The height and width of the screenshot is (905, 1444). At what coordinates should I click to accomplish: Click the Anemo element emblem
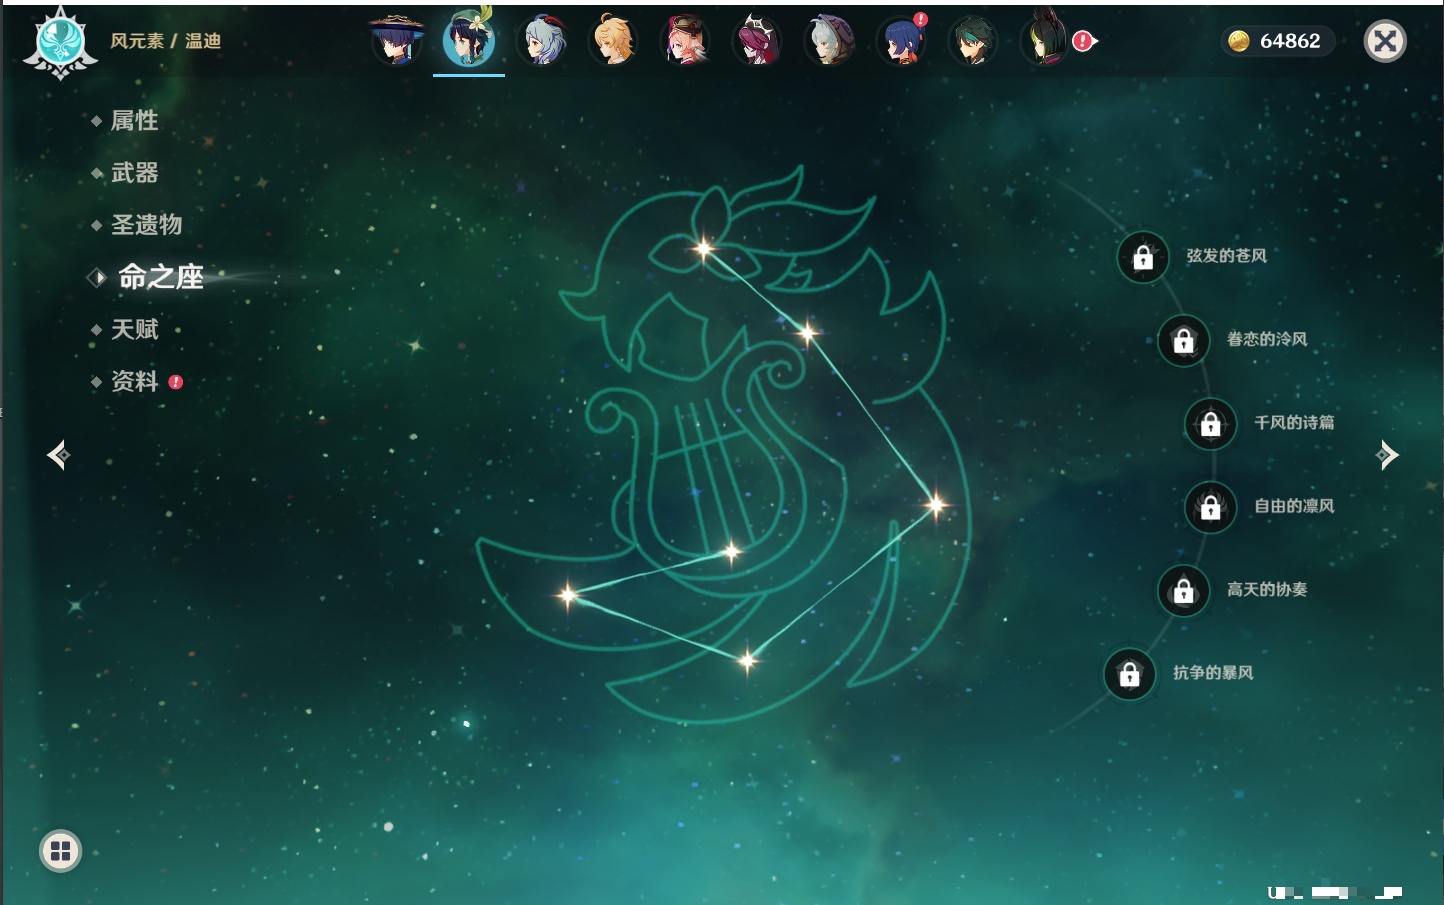coord(60,42)
